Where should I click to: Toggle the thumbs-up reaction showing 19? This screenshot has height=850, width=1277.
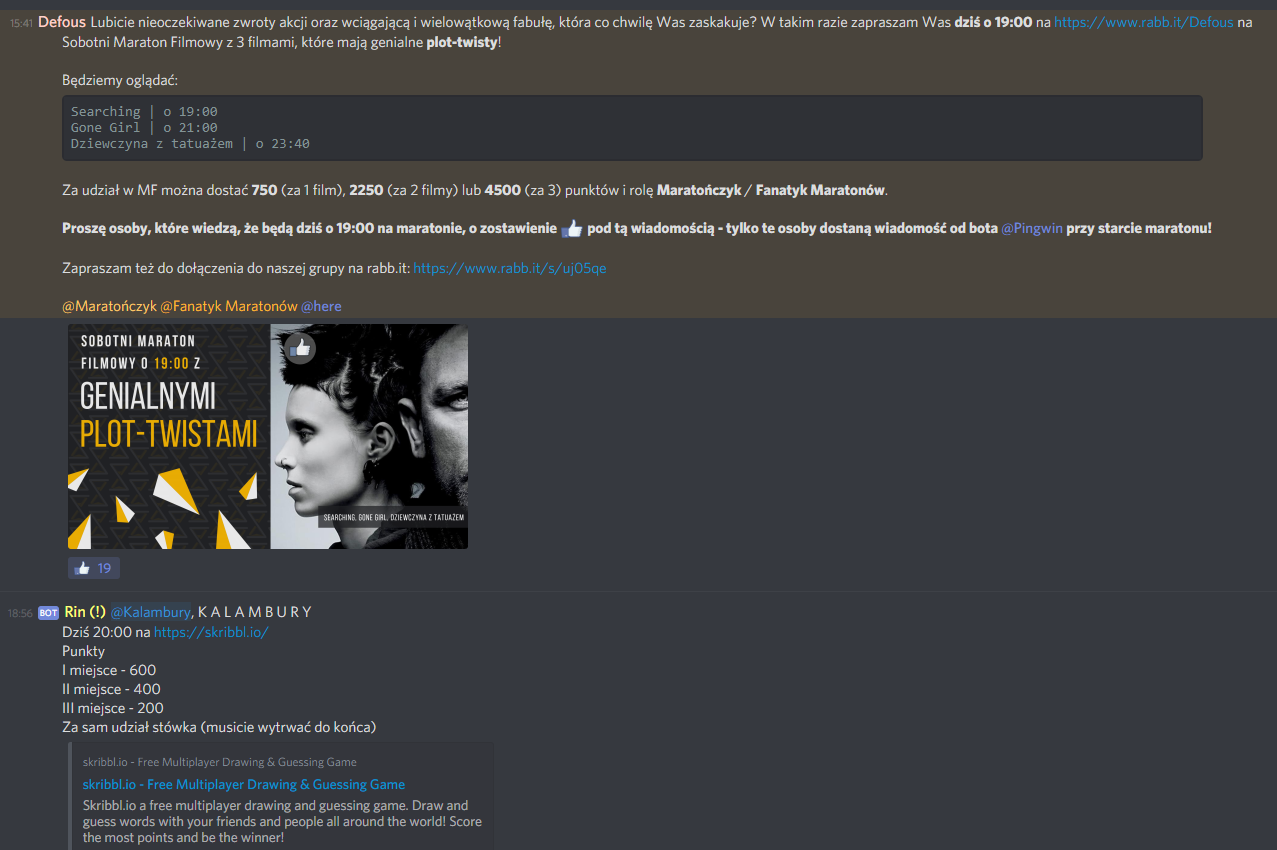[x=94, y=568]
